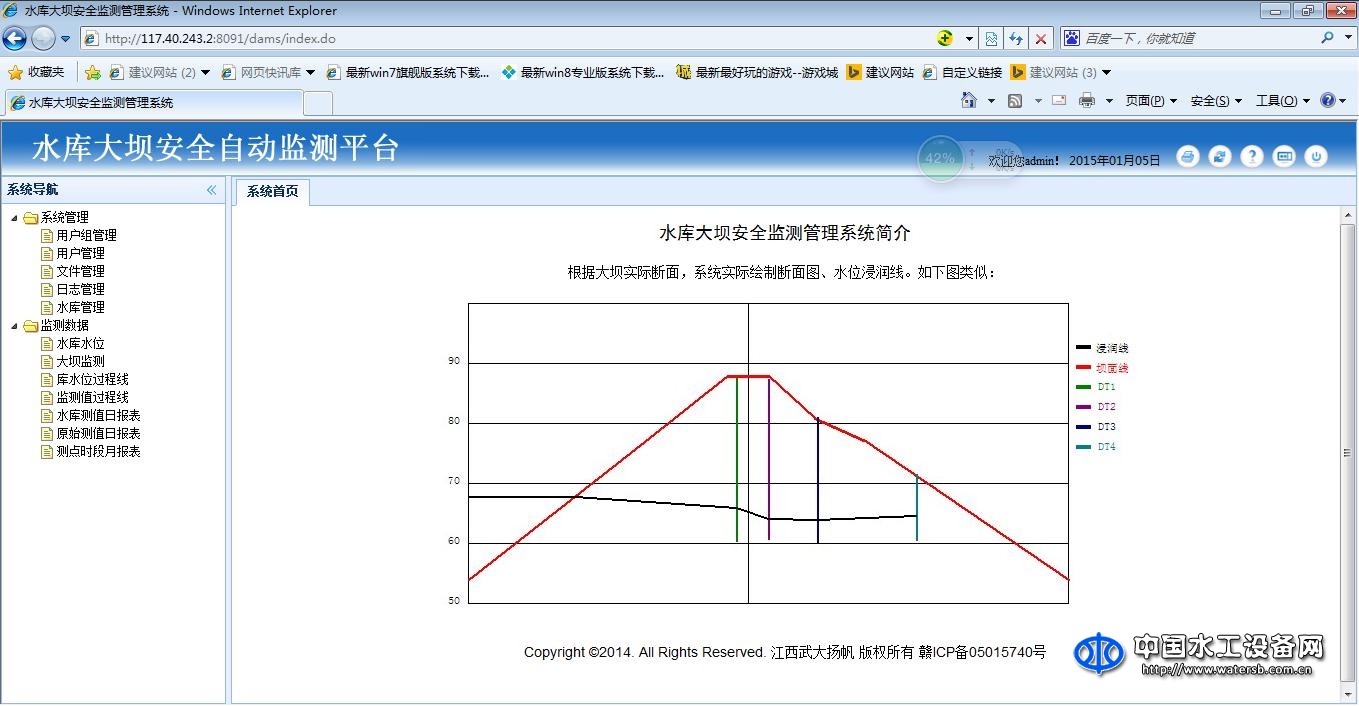Click the 最新win7旗舰版系统下载 favorites link
Screen dimensions: 1359x706
[x=416, y=73]
